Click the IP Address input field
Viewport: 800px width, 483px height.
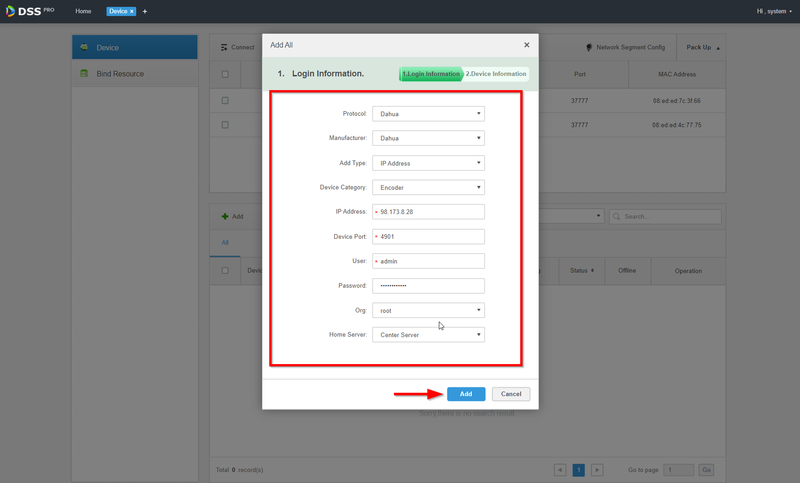tap(428, 212)
